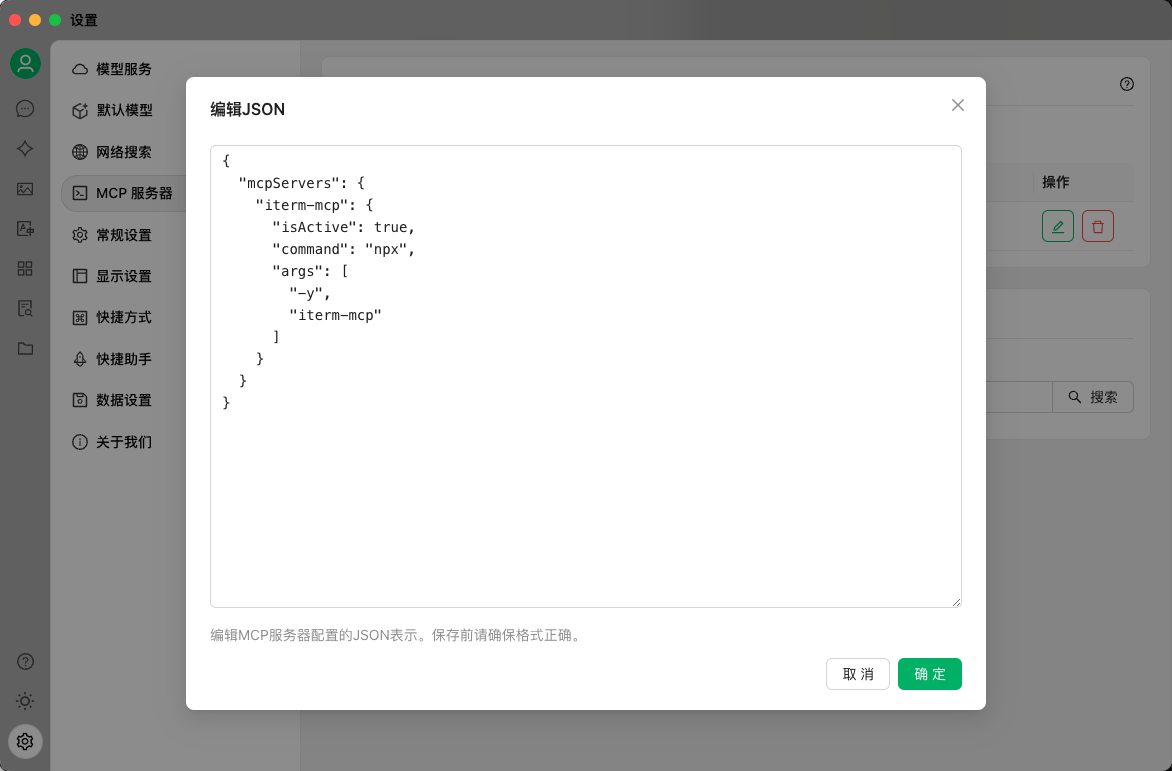Open the mini apps grid icon
The height and width of the screenshot is (771, 1172).
pos(25,268)
